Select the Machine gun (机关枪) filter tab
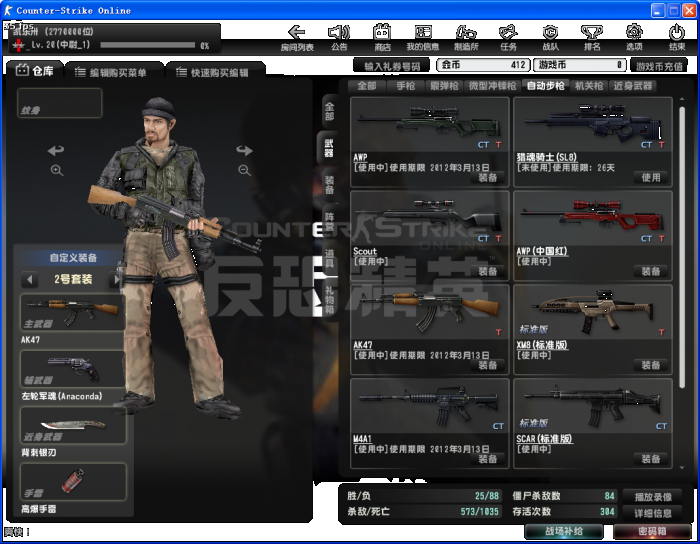Image resolution: width=700 pixels, height=544 pixels. pos(589,86)
